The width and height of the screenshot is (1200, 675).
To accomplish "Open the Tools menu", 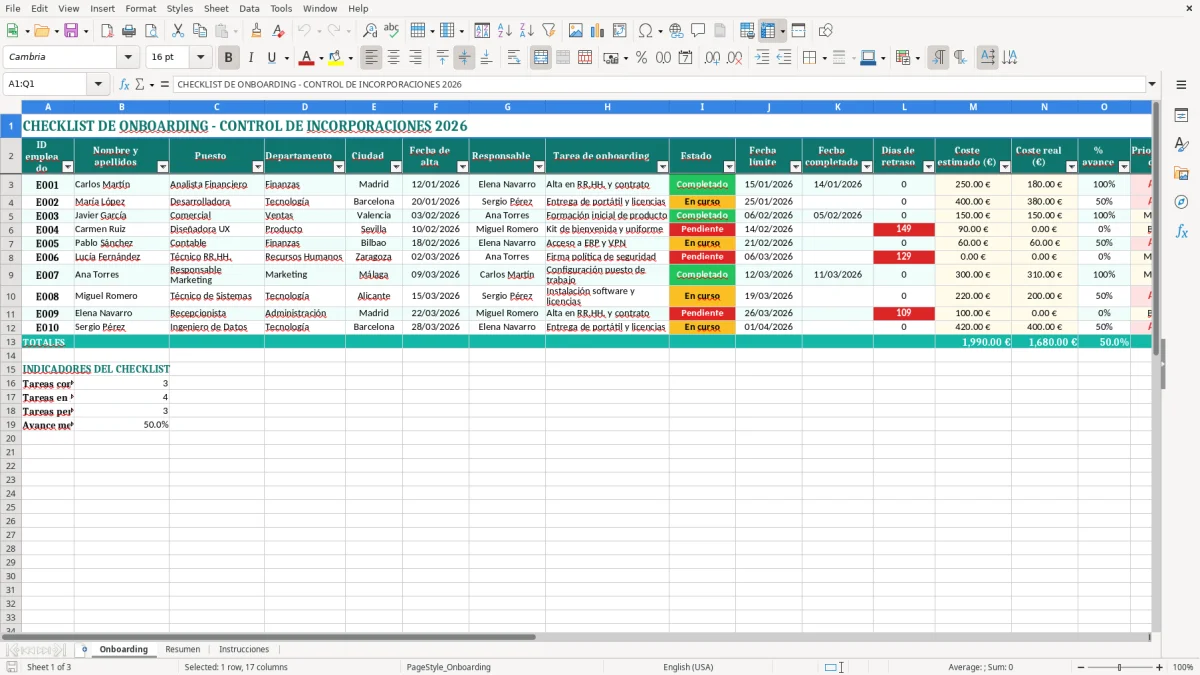I will [281, 8].
